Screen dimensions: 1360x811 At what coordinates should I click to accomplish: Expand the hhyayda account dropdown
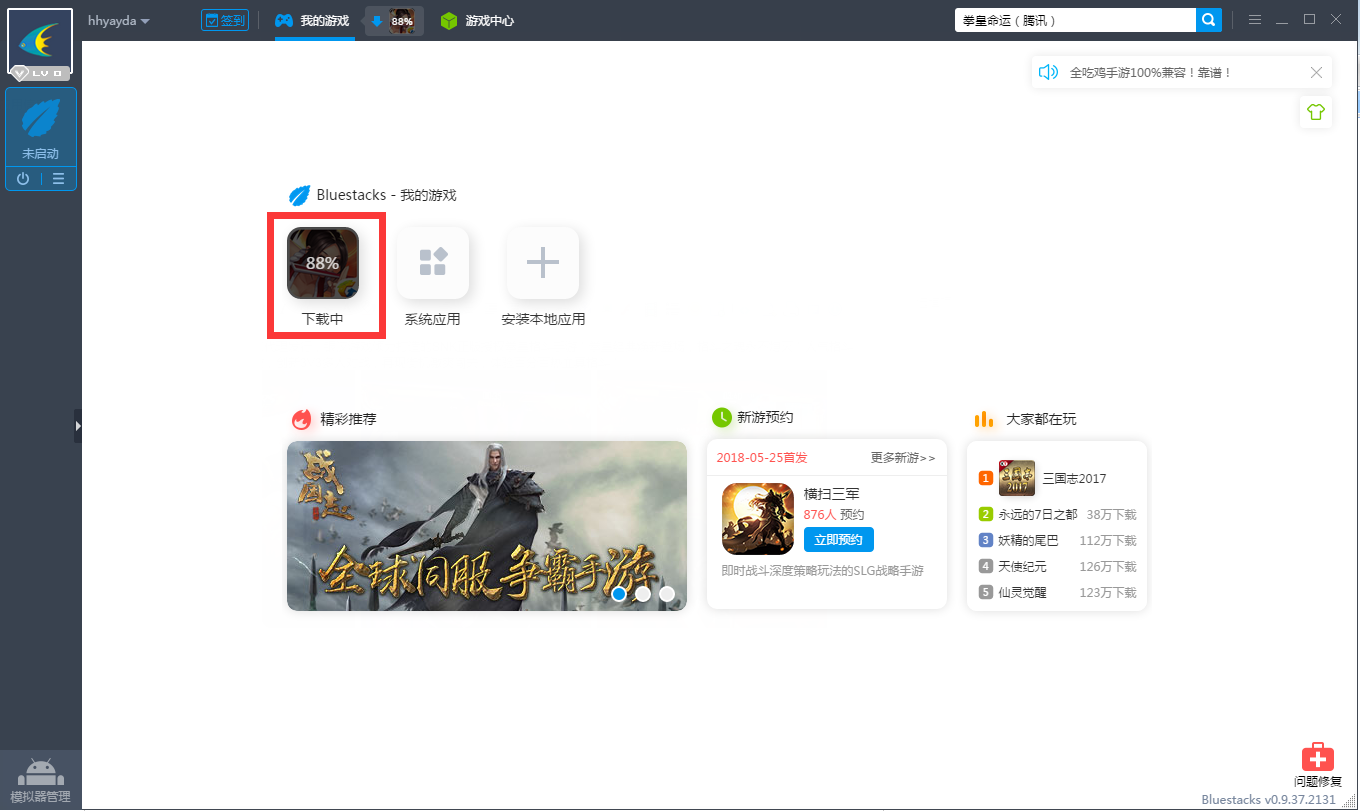tap(119, 20)
